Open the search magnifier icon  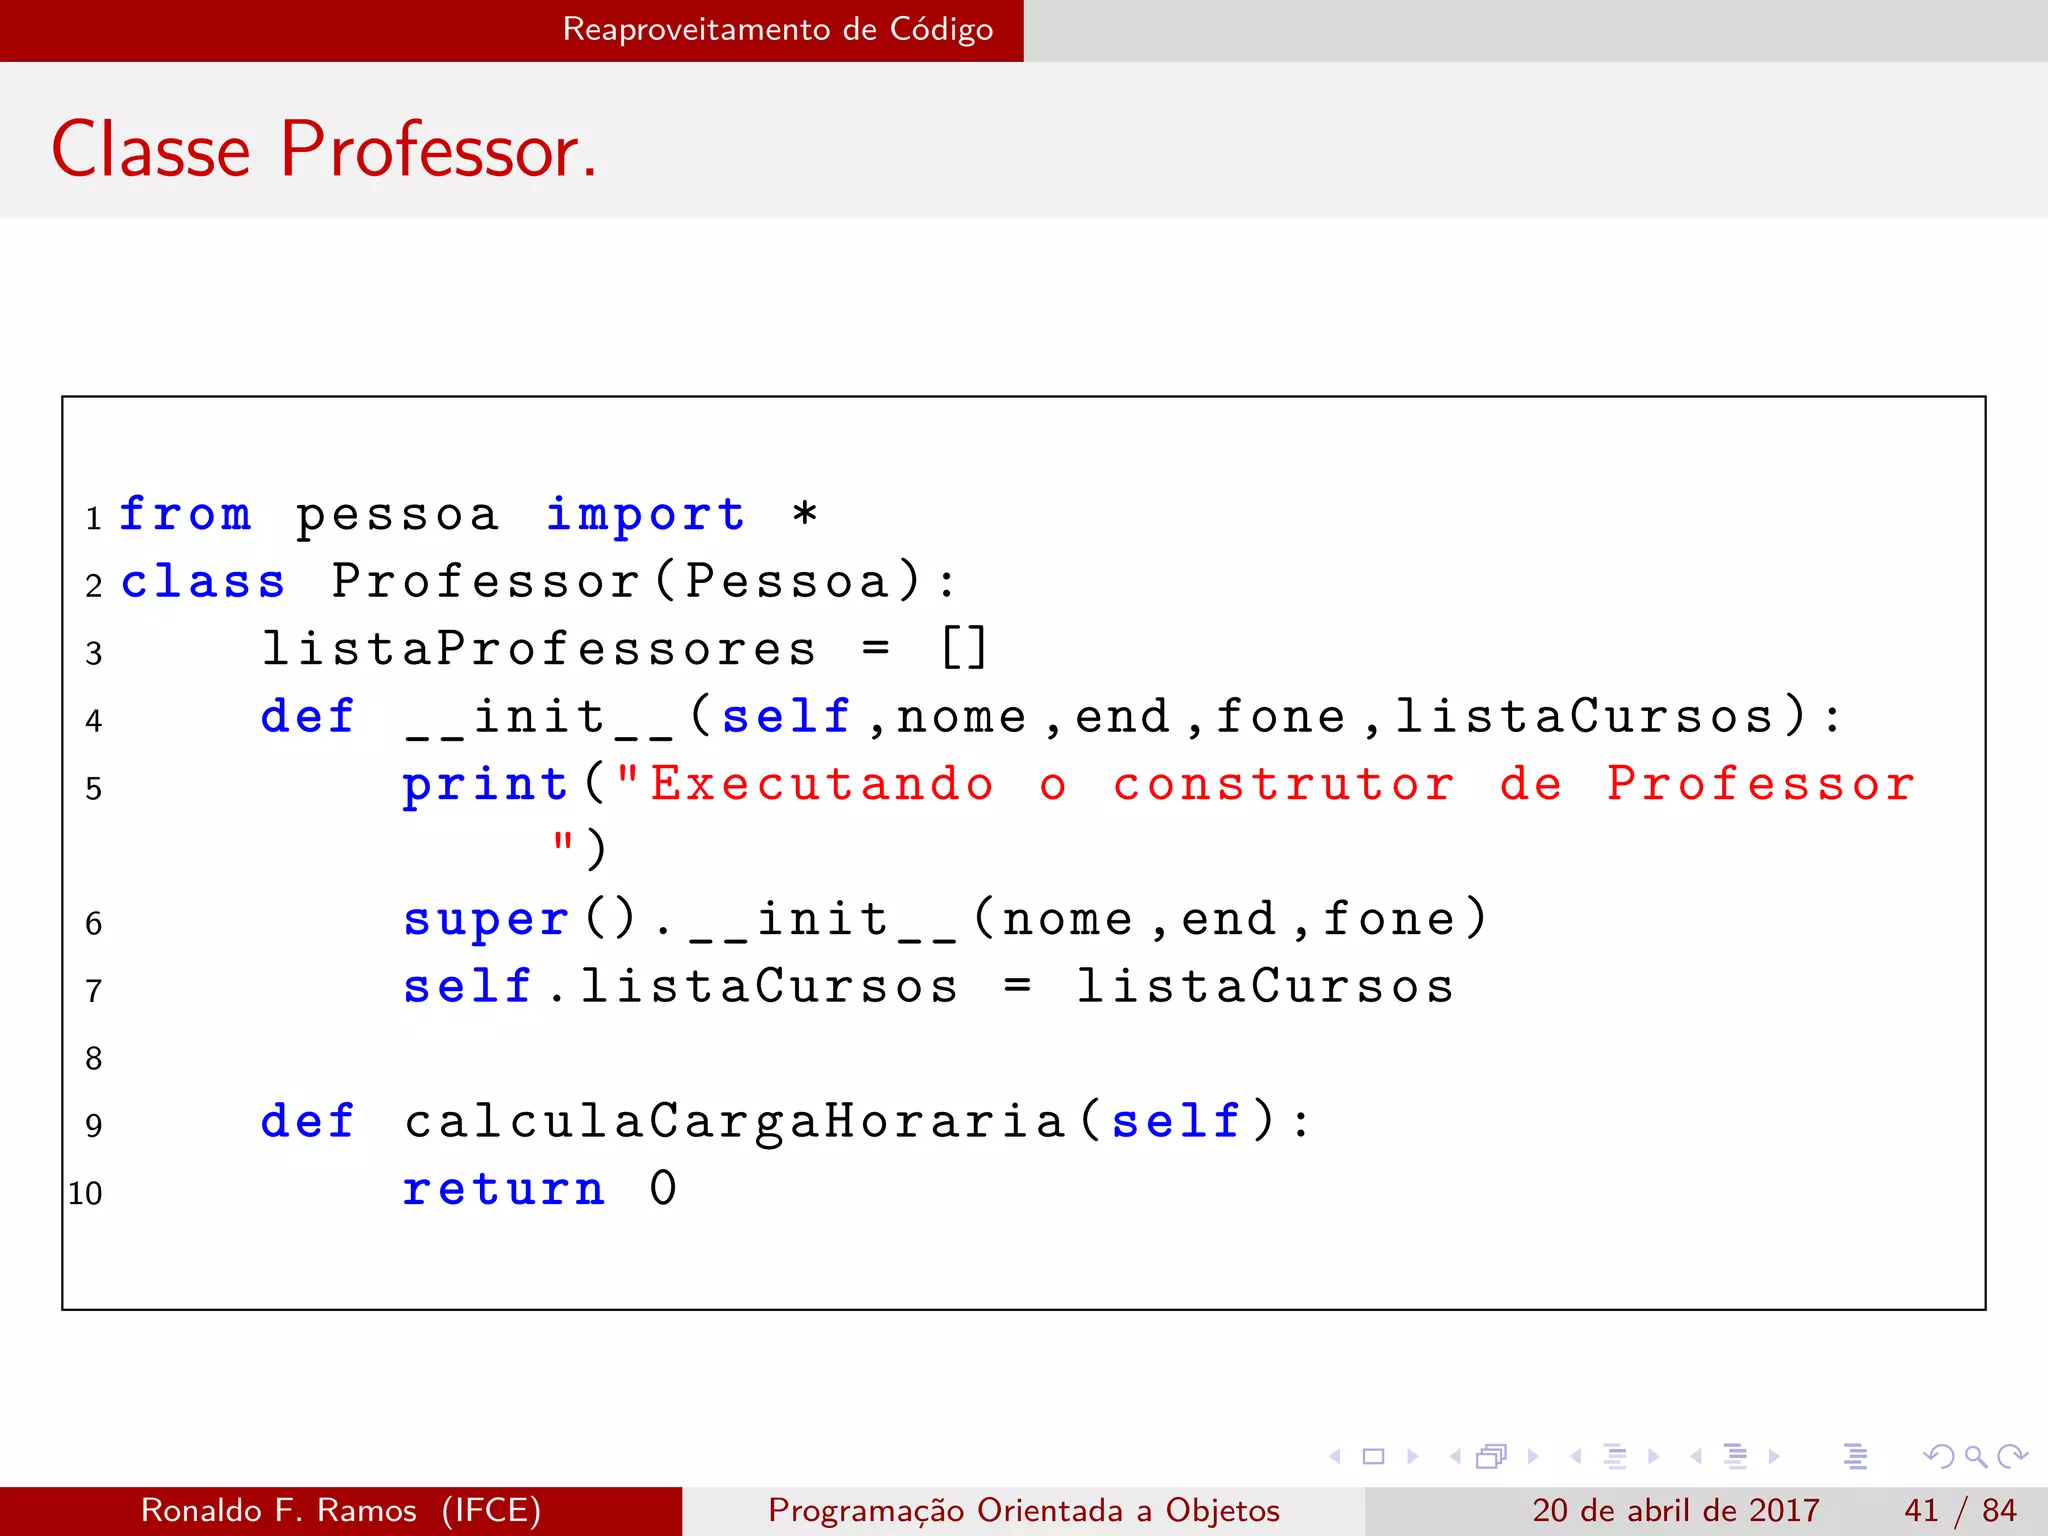(1975, 1456)
